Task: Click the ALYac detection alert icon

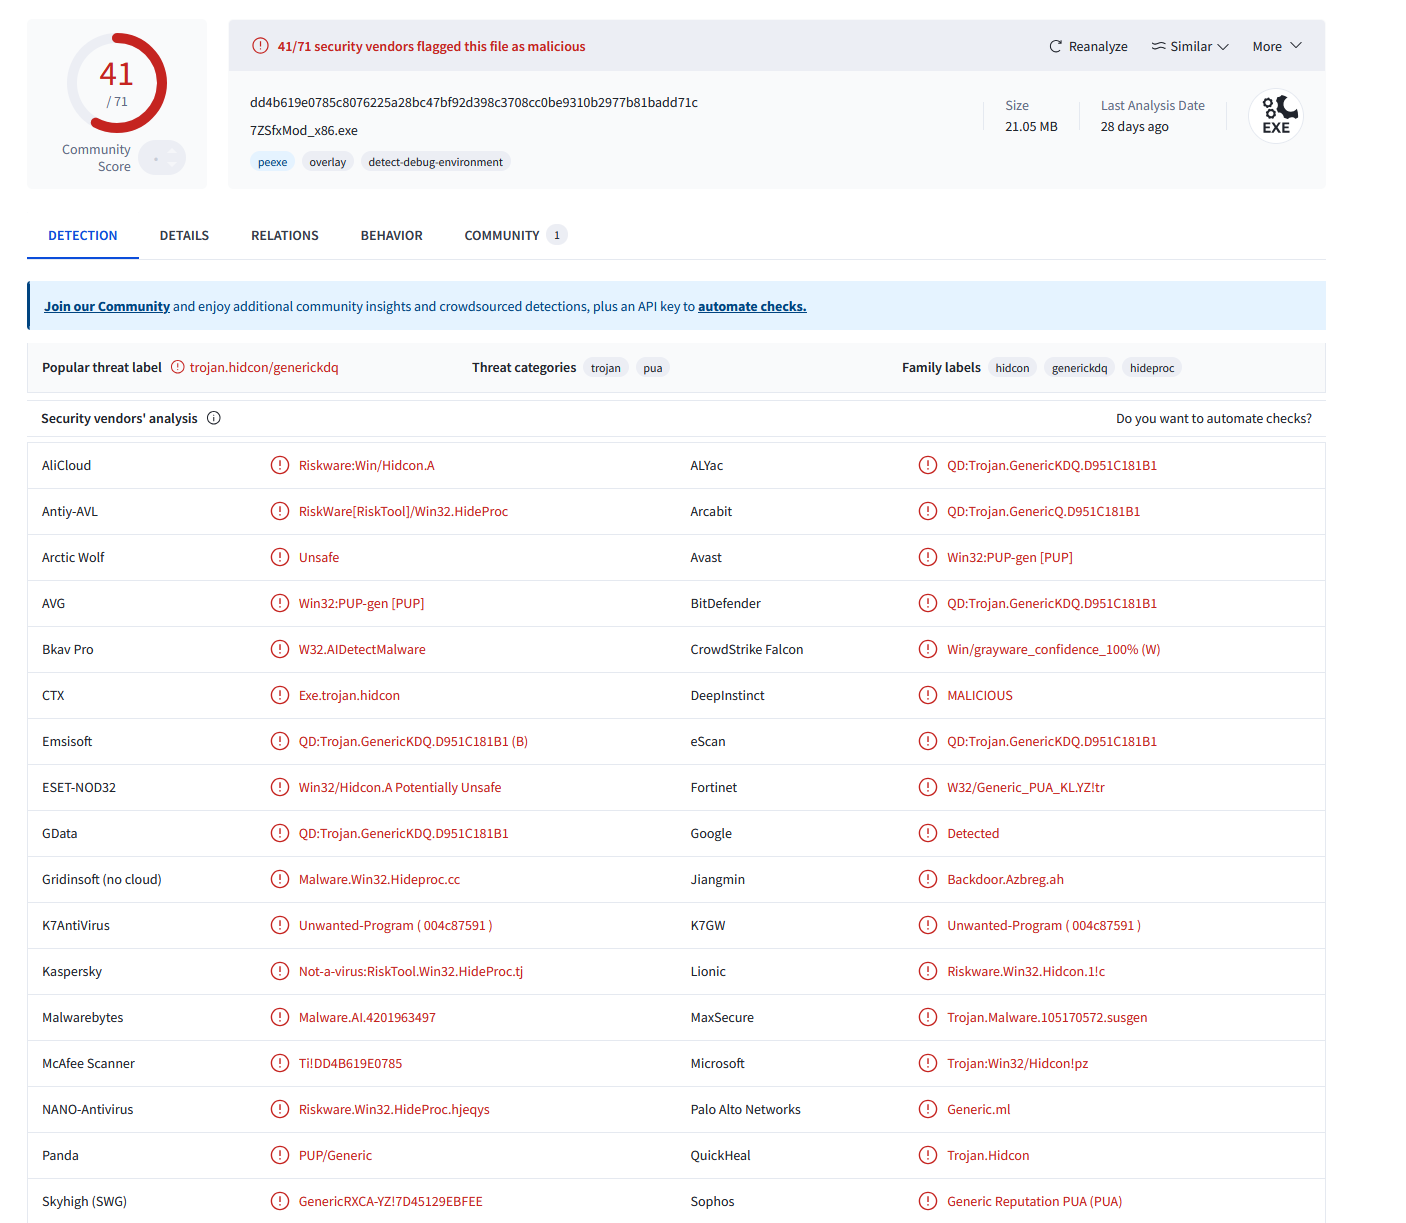Action: point(928,465)
